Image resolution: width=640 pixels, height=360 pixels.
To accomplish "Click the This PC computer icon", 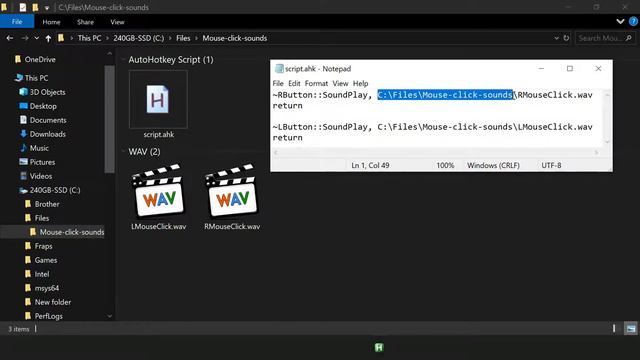I will click(18, 78).
